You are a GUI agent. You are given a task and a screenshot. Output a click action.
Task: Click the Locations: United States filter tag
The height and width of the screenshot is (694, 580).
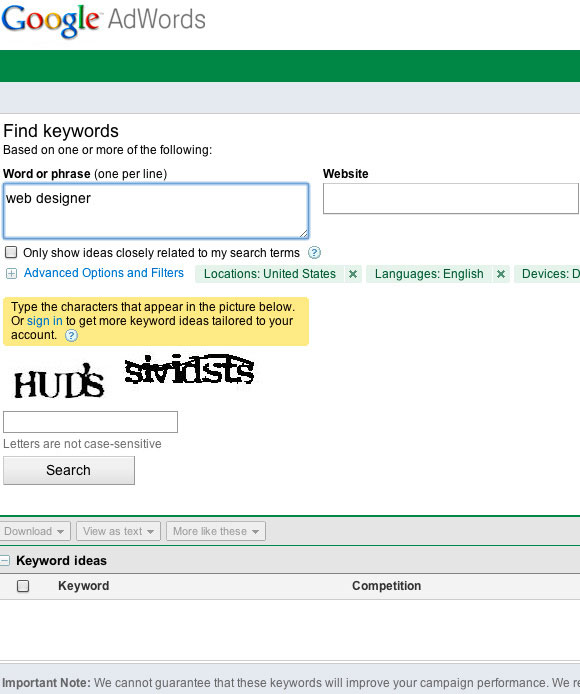[270, 274]
